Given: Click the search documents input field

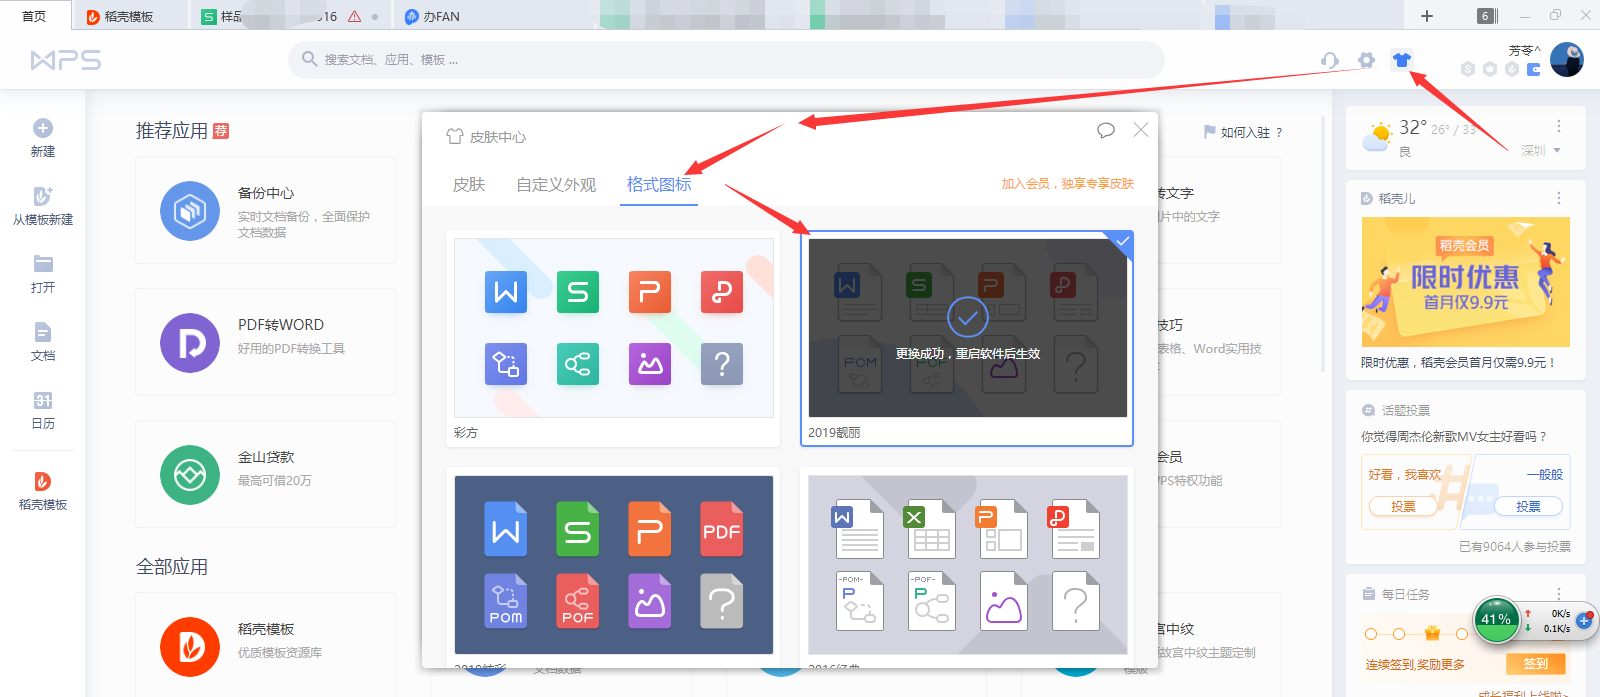Looking at the screenshot, I should click(730, 60).
